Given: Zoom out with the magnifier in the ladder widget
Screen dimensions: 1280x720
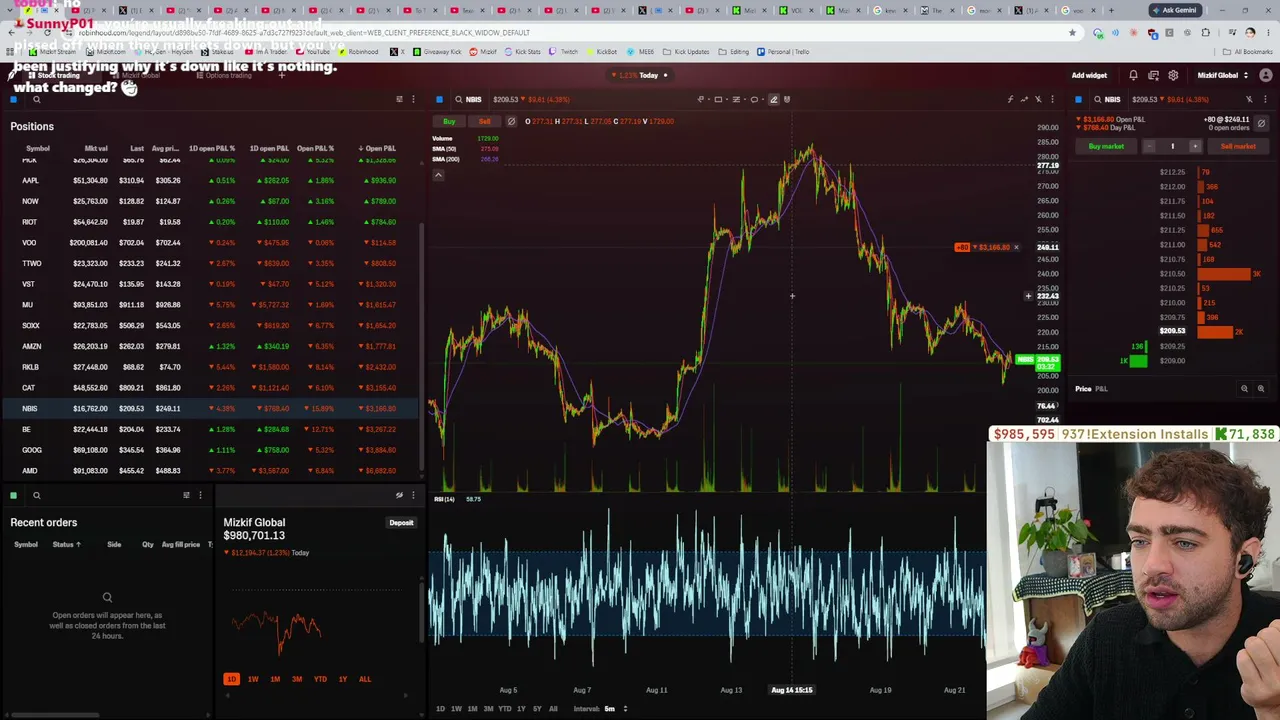Looking at the screenshot, I should [1245, 389].
